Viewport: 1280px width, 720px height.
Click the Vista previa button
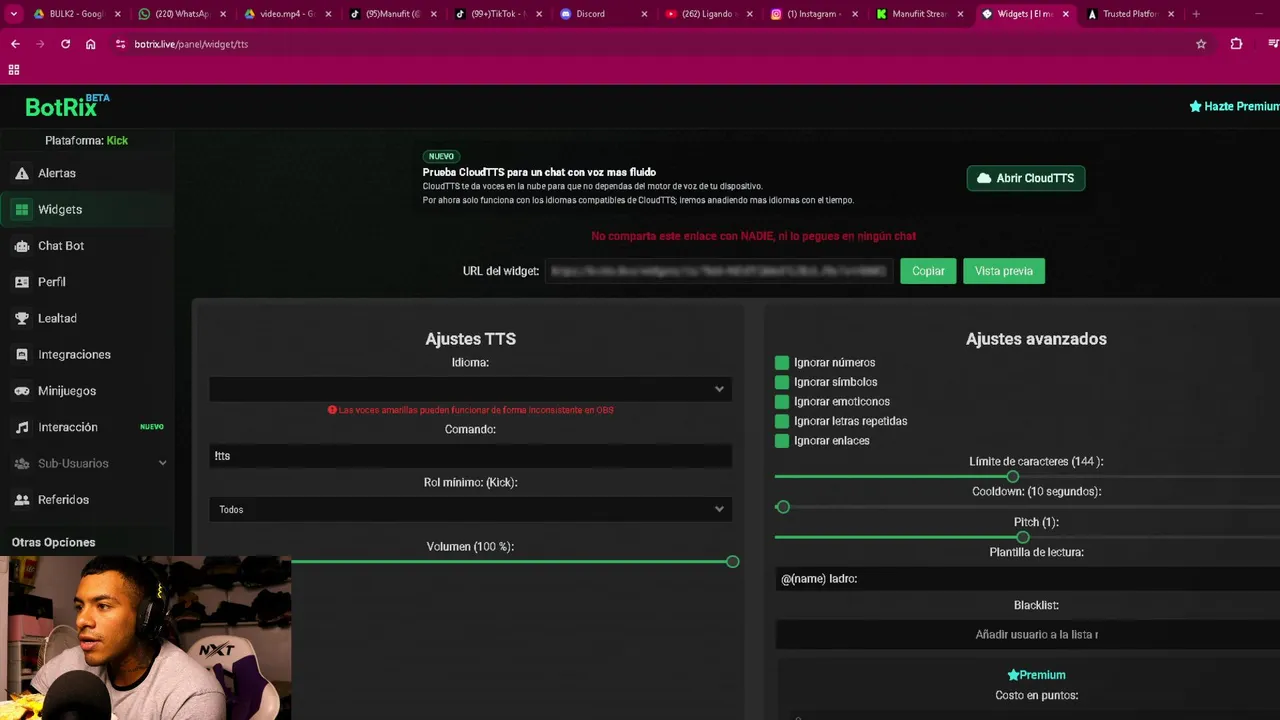pyautogui.click(x=1004, y=271)
